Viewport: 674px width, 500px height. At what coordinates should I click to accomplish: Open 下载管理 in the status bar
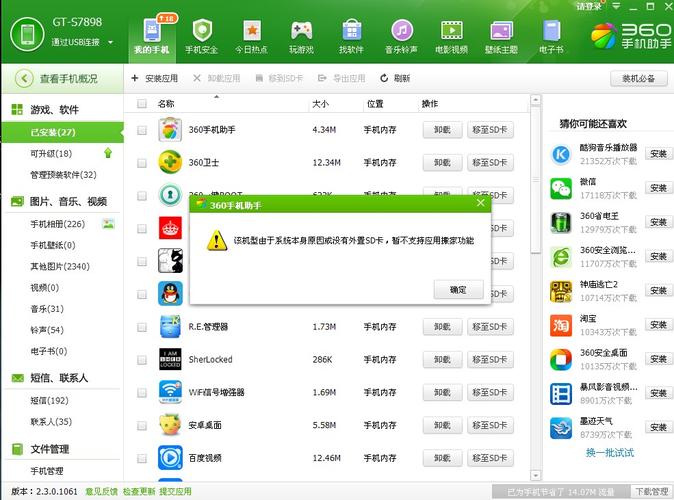652,491
